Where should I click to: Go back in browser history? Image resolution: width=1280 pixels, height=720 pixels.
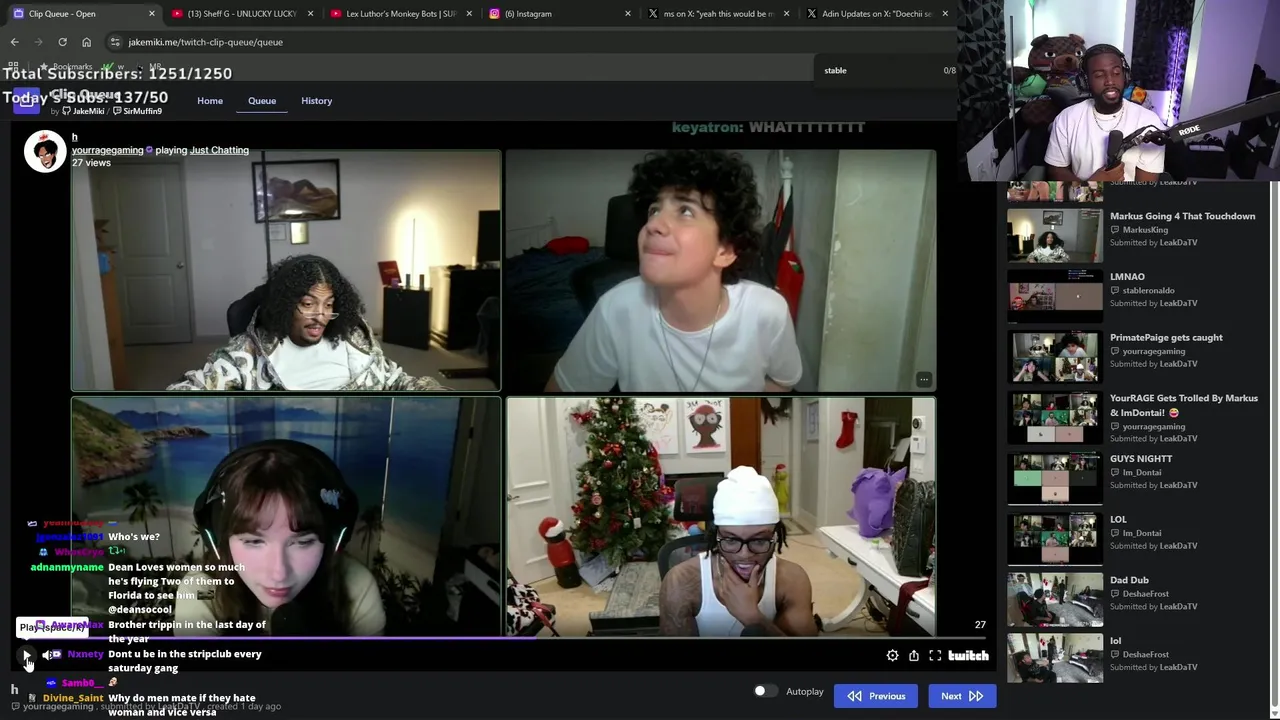[x=14, y=42]
